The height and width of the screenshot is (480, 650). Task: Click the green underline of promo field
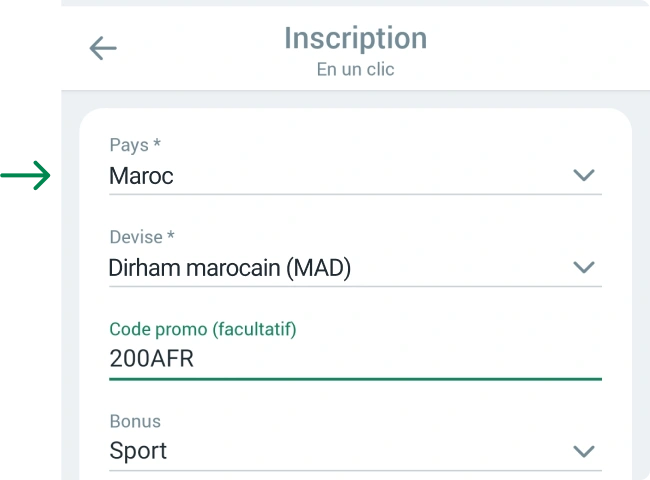tap(355, 379)
